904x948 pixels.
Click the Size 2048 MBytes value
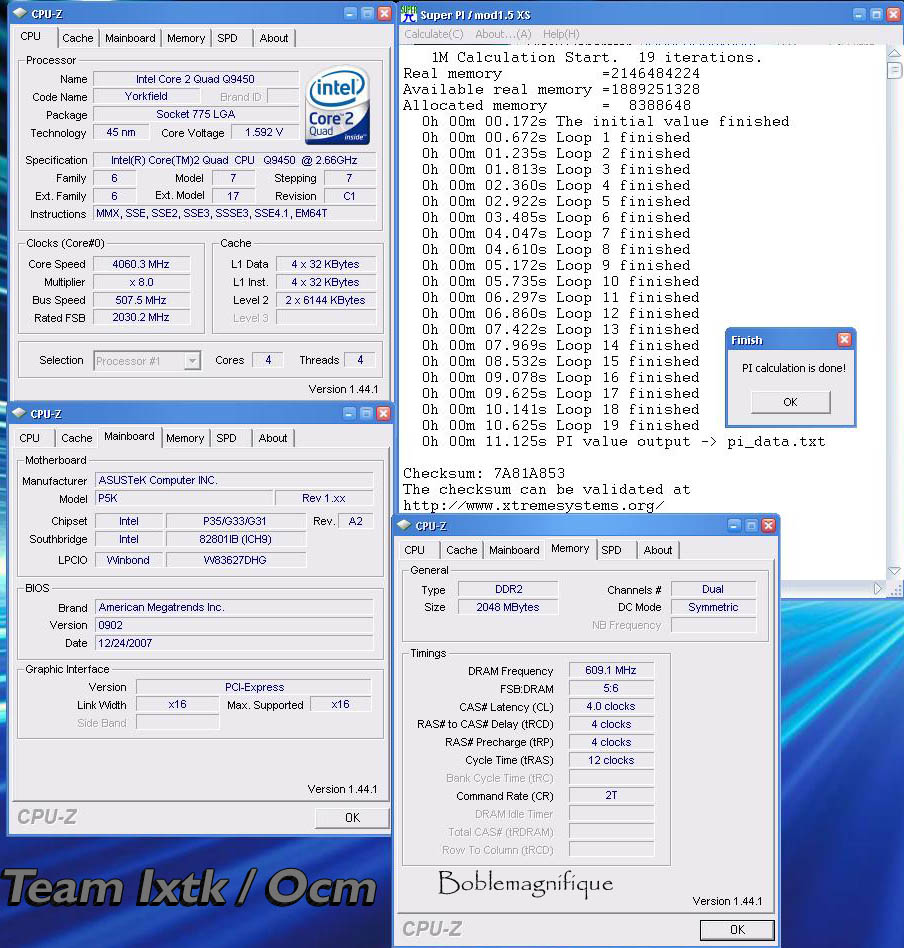pos(507,607)
